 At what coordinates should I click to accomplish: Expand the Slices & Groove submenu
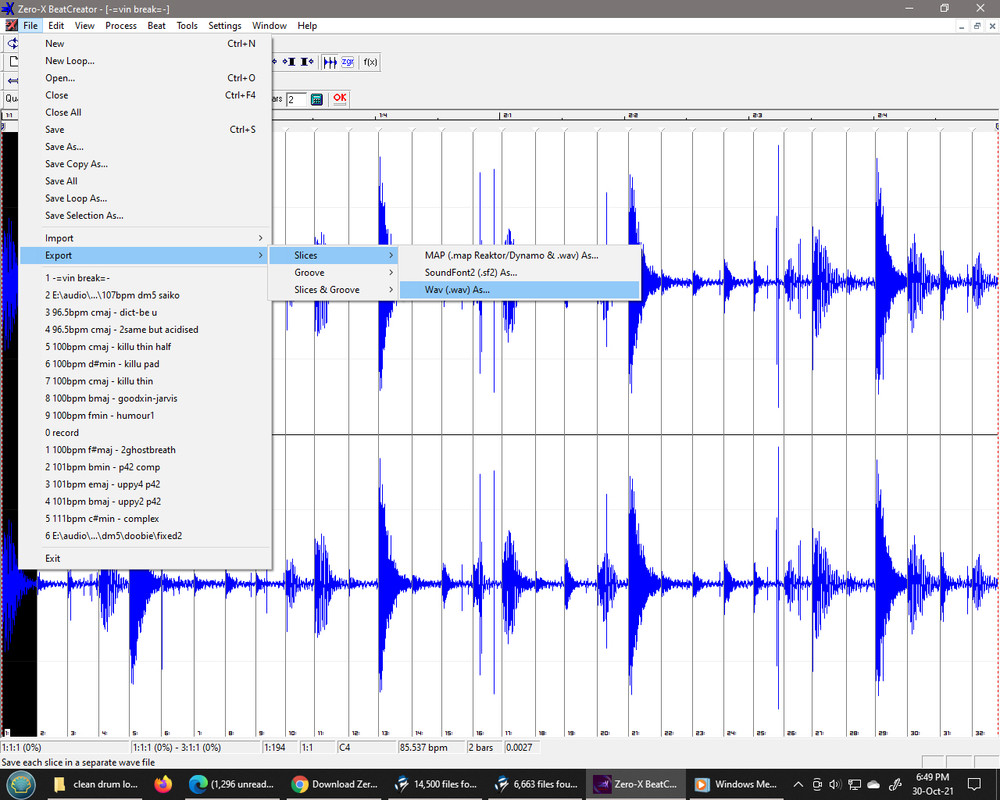(334, 290)
